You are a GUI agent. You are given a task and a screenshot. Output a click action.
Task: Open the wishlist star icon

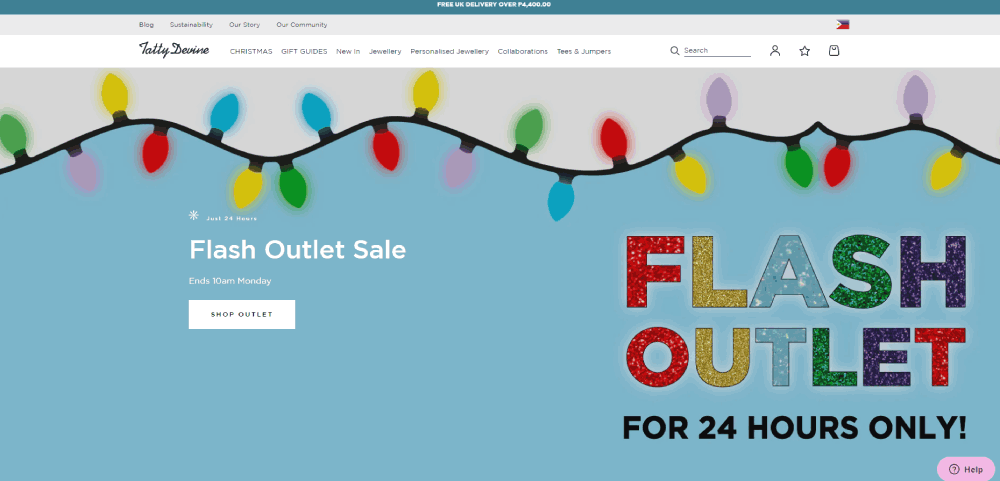tap(805, 51)
